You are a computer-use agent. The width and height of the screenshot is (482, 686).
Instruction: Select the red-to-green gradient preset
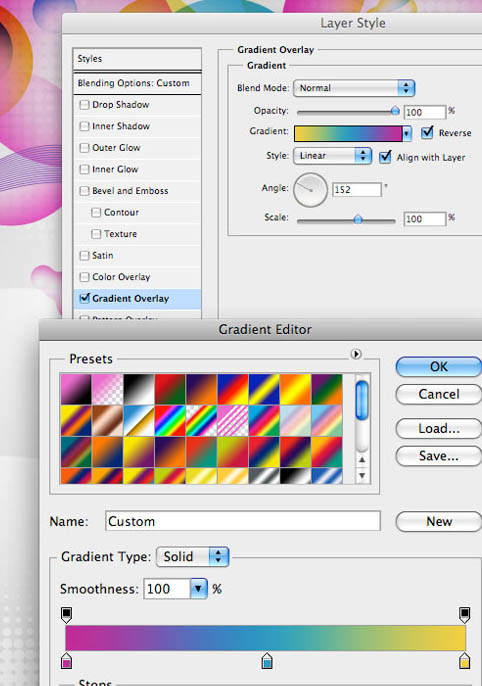(170, 389)
